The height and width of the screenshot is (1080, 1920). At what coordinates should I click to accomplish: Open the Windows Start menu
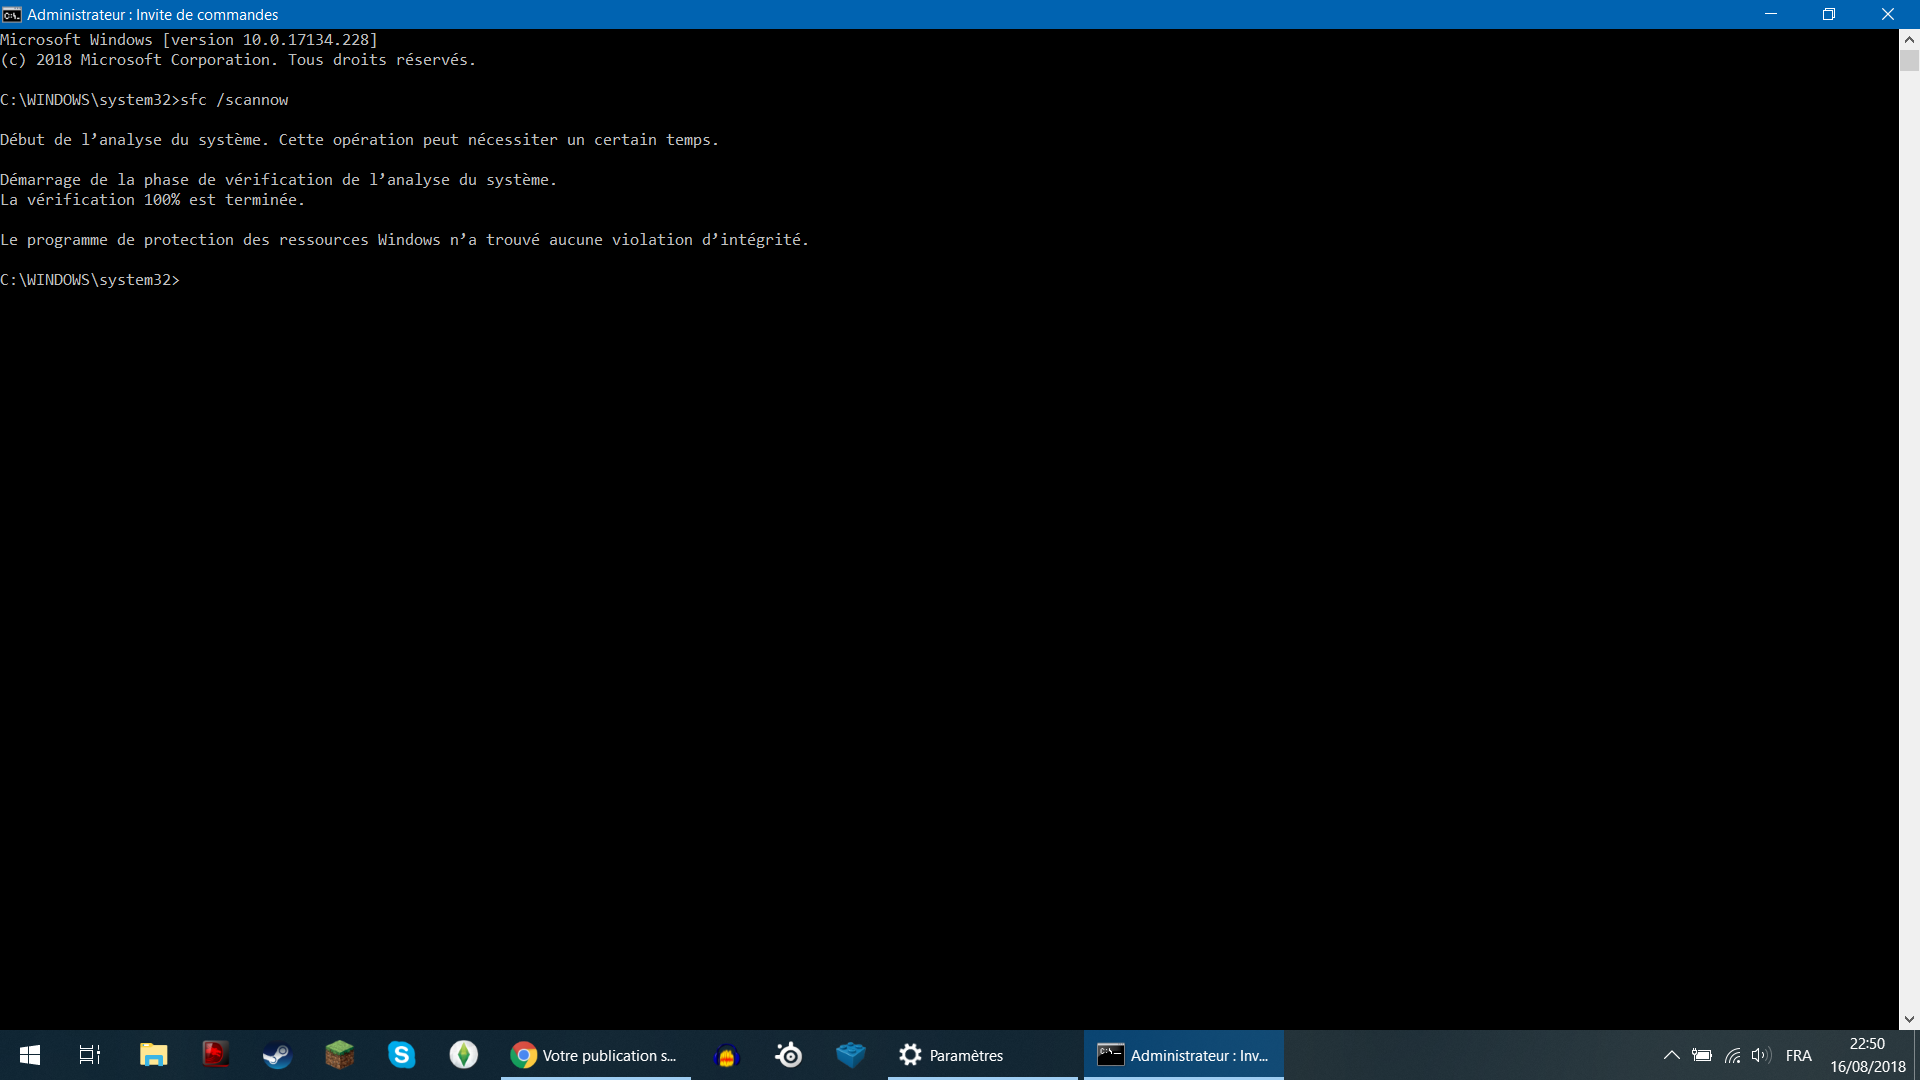[x=30, y=1055]
